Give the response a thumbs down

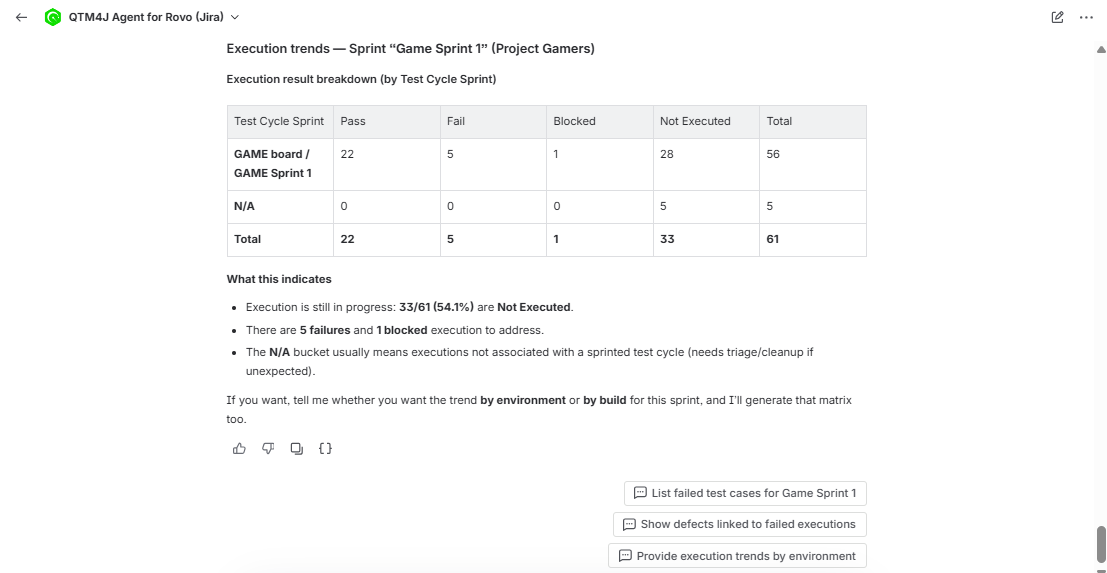point(268,448)
